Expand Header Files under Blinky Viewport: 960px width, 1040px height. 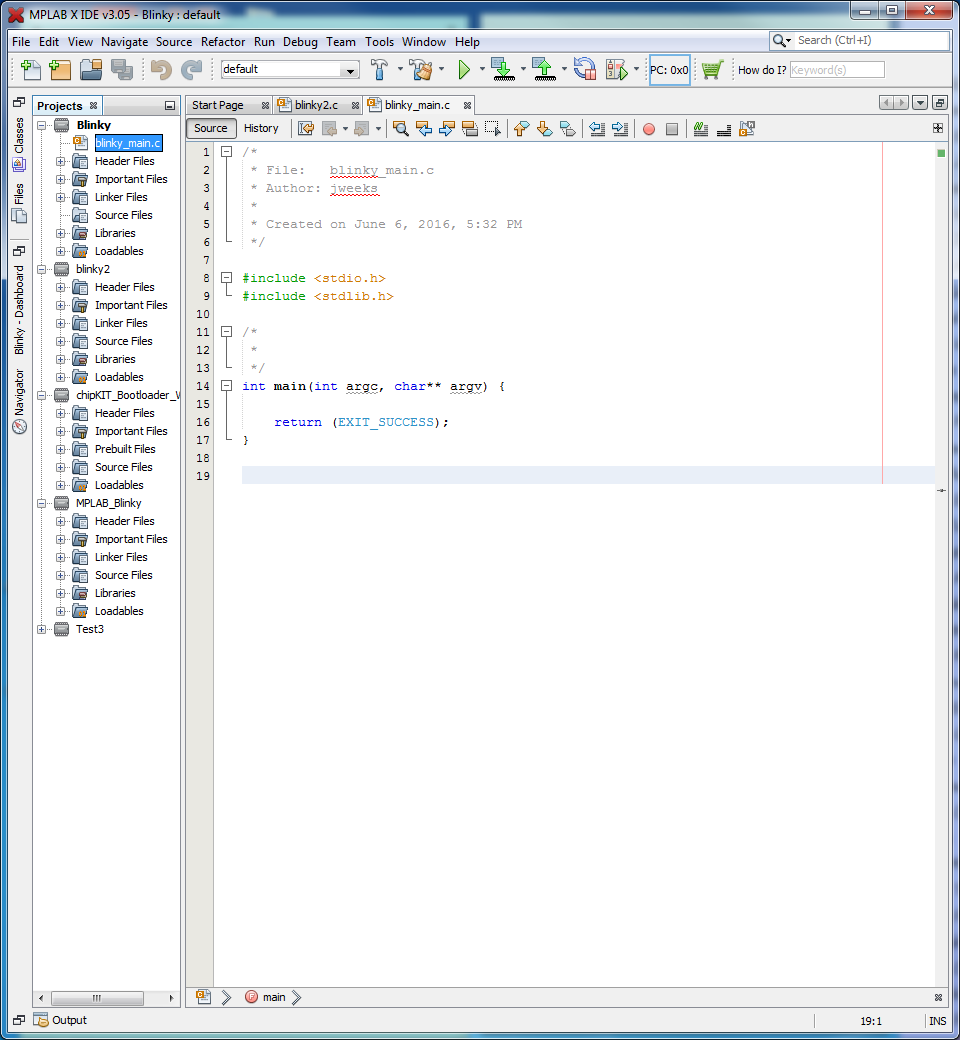(60, 161)
